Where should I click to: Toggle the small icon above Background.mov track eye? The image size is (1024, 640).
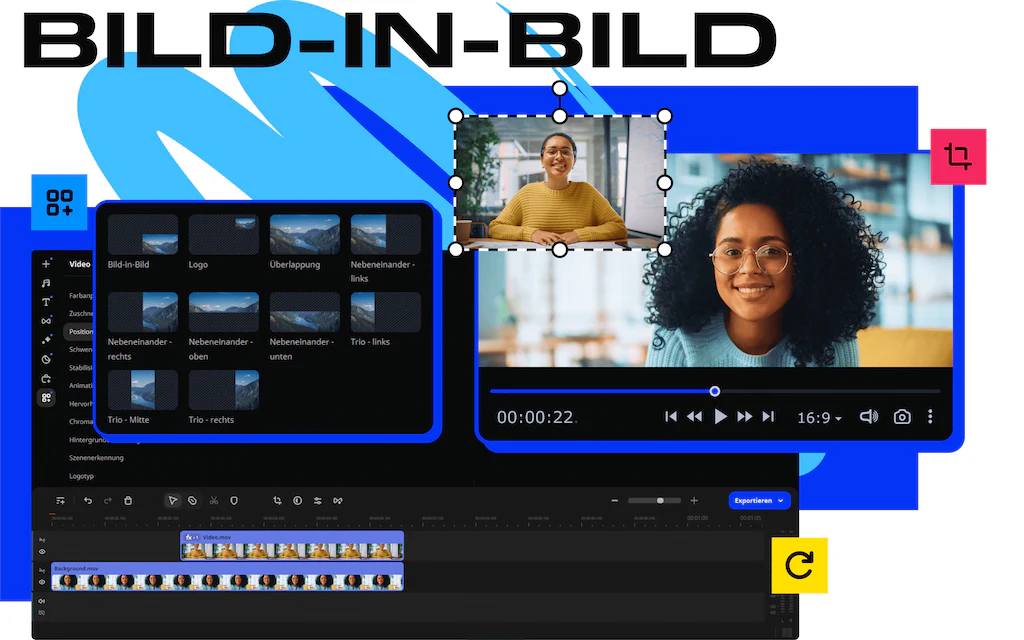point(42,571)
